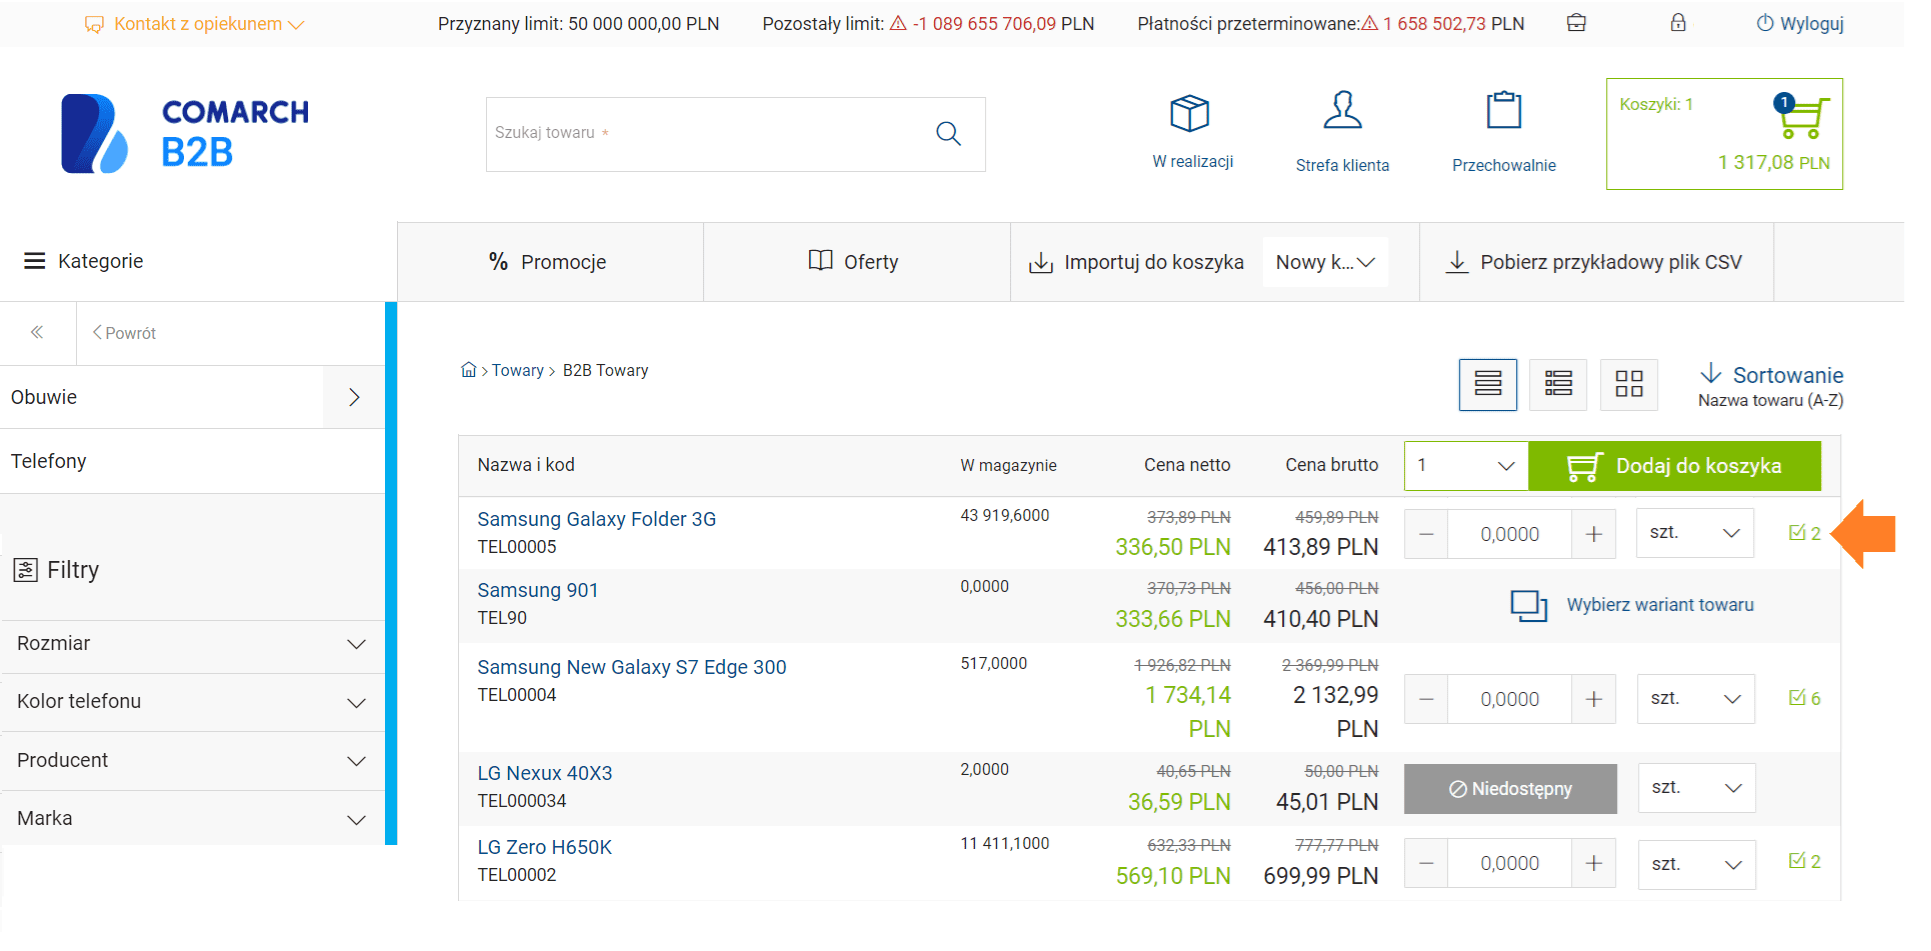Open the Strefa klienta person icon
The height and width of the screenshot is (951, 1931).
(1342, 110)
